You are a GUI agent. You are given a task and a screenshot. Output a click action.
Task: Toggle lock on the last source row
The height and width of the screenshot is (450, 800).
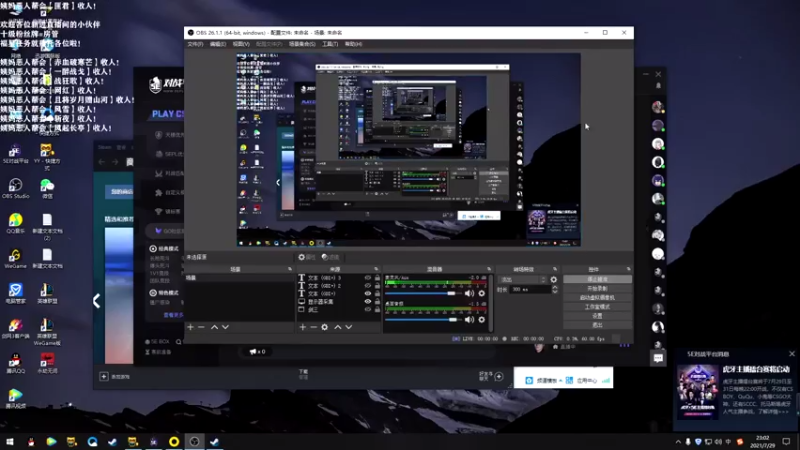377,309
